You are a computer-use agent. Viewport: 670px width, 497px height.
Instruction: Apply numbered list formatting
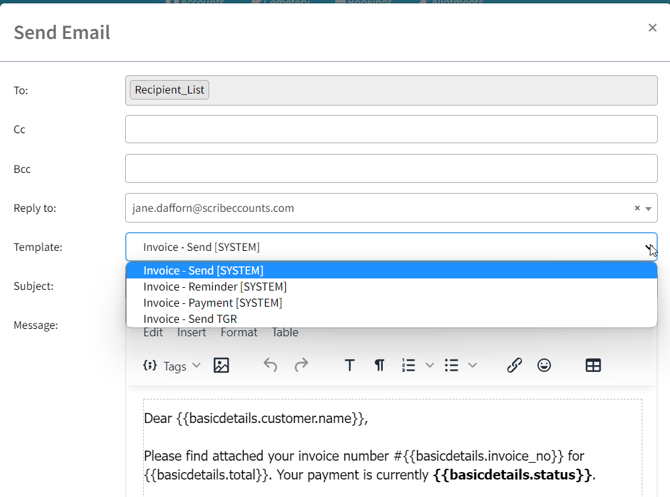click(x=408, y=365)
